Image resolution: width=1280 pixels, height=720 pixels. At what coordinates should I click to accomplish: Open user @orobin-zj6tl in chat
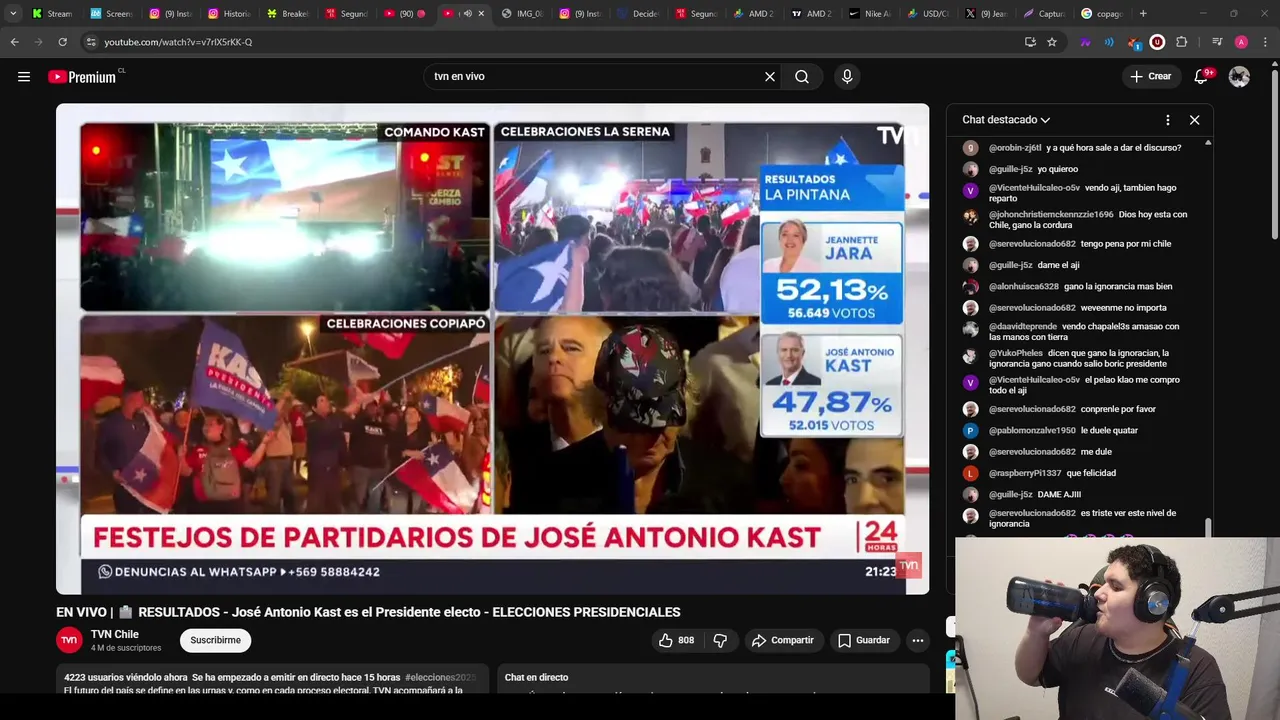(x=1015, y=148)
